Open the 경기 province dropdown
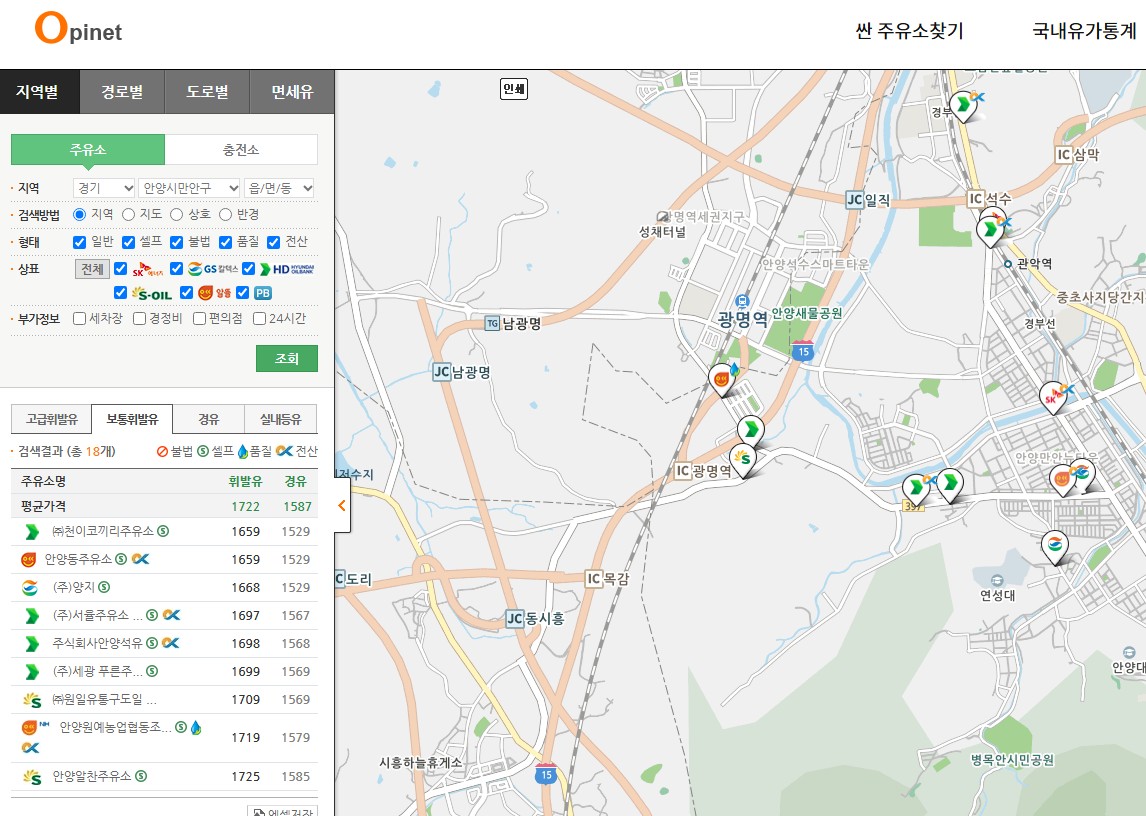Screen dimensions: 1146x816 (x=104, y=188)
